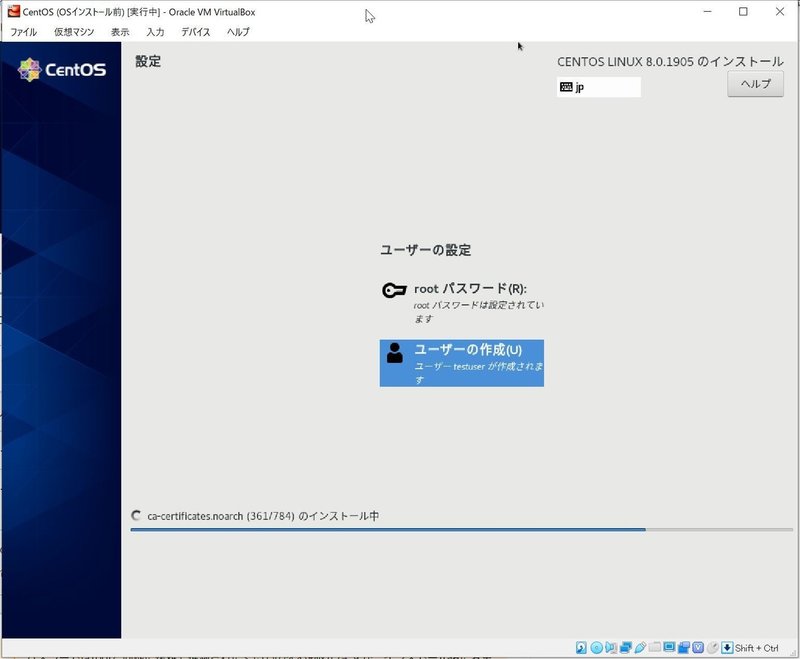
Task: Click the mouse integration icon in status bar
Action: click(x=713, y=648)
